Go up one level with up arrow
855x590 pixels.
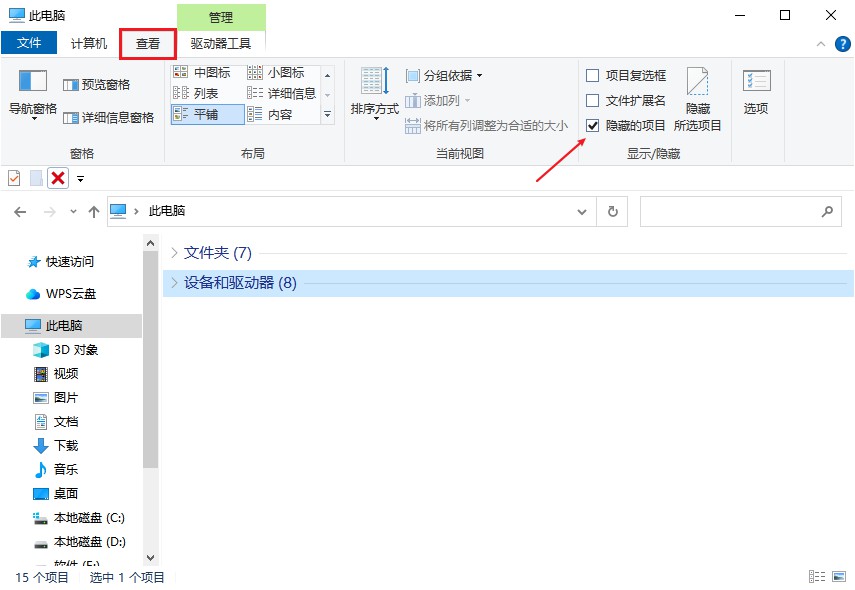[x=94, y=212]
